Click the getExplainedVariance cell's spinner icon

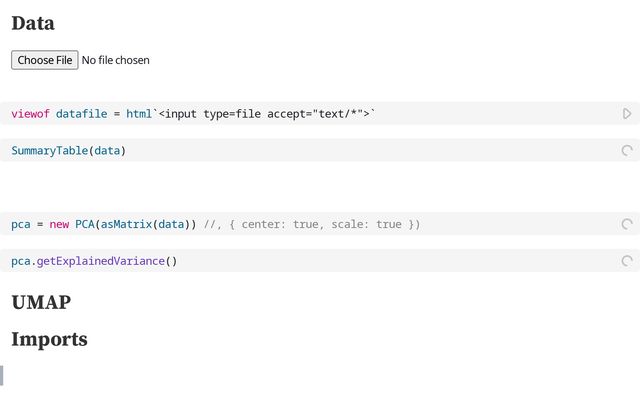click(x=627, y=261)
